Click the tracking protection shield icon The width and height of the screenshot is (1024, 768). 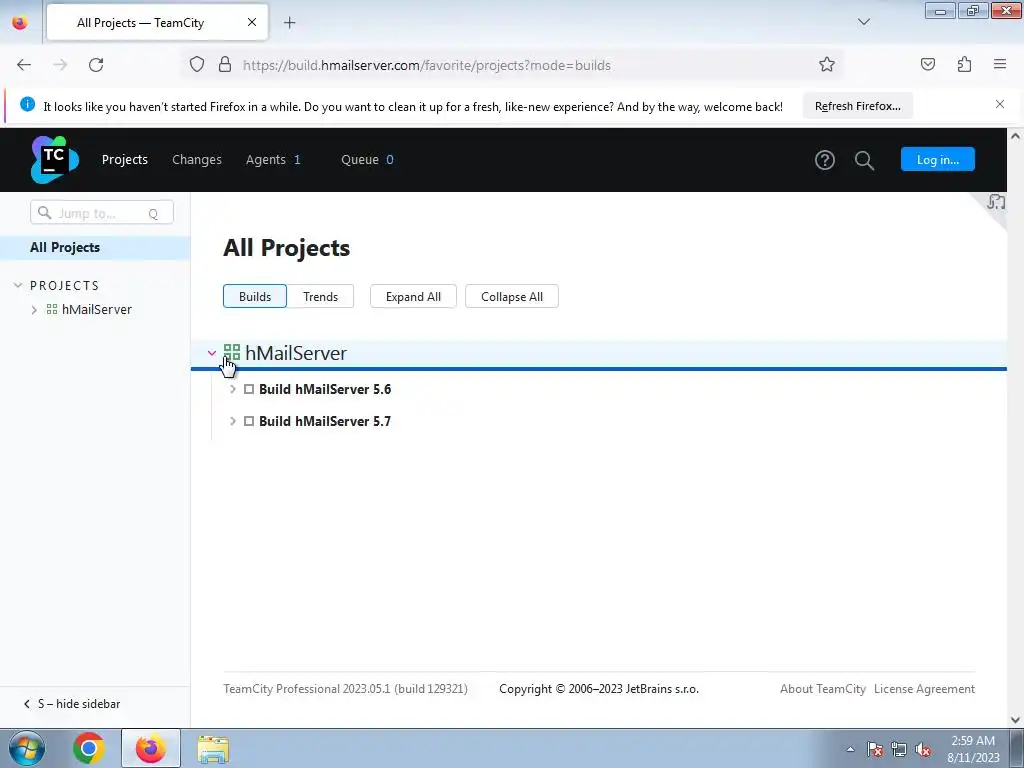tap(197, 65)
